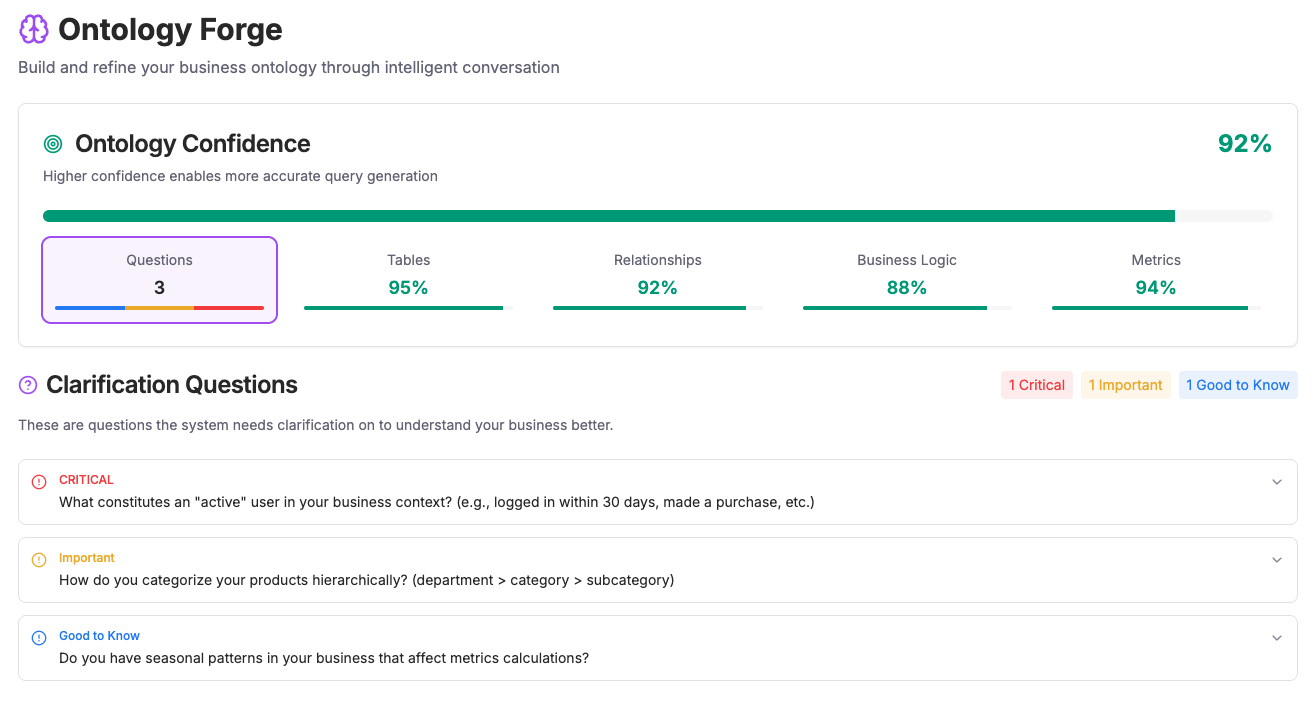Click the 1 Critical filter badge
The image size is (1315, 703).
tap(1037, 384)
